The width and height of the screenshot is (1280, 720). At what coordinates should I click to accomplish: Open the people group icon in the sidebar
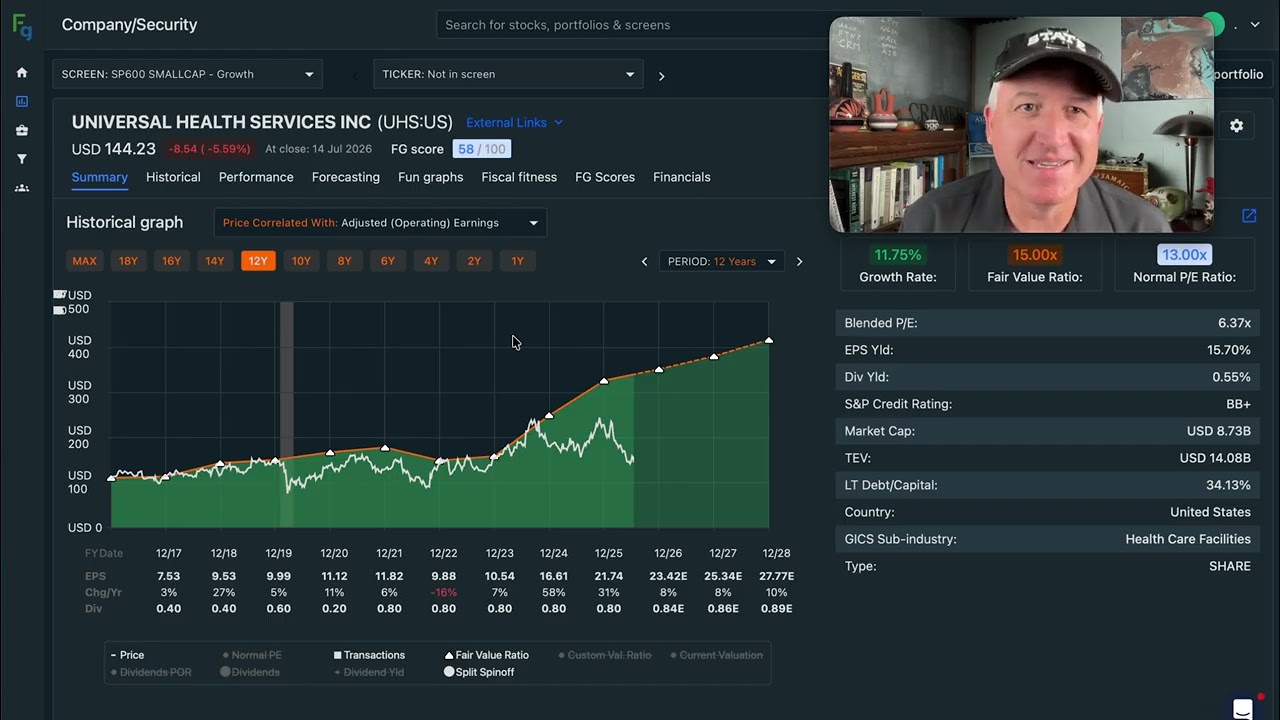(x=22, y=188)
